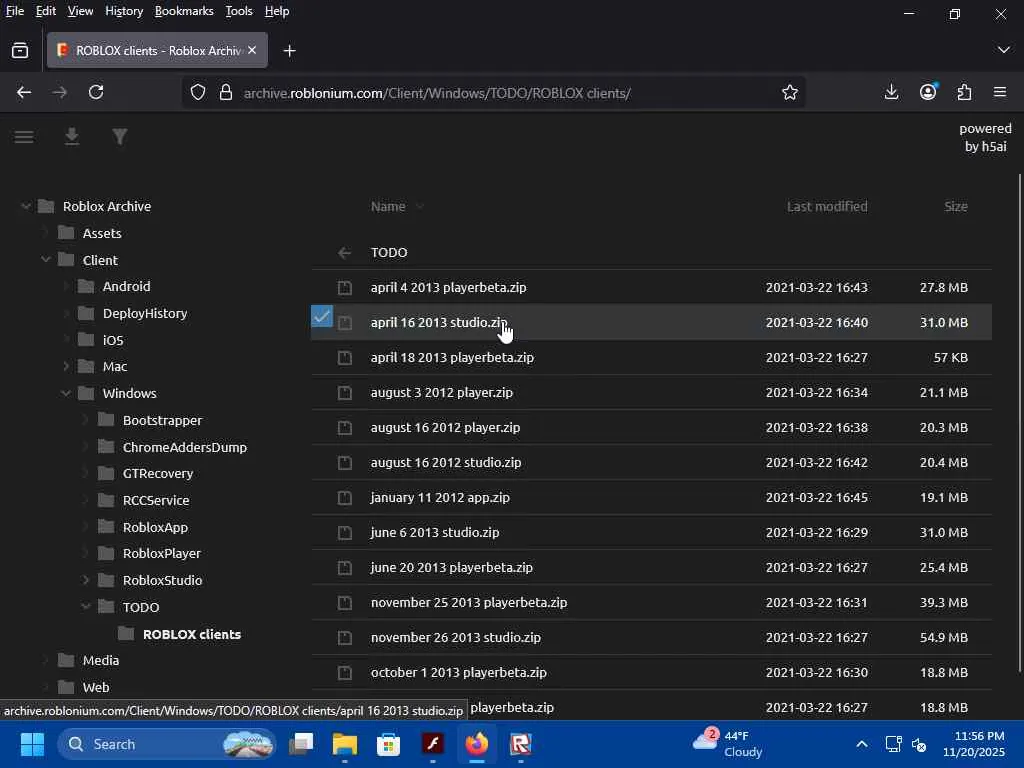Expand the Android folder in the tree
The width and height of the screenshot is (1024, 768).
pyautogui.click(x=66, y=286)
